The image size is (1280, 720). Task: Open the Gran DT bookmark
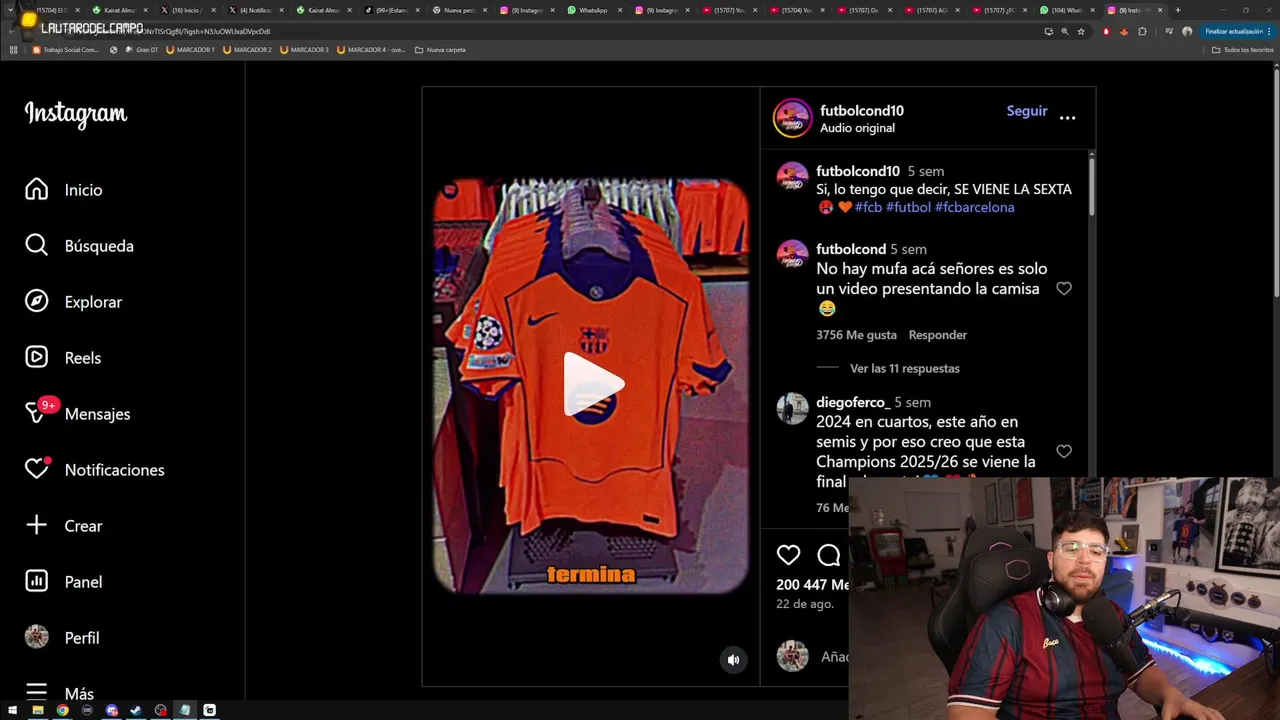[x=141, y=50]
